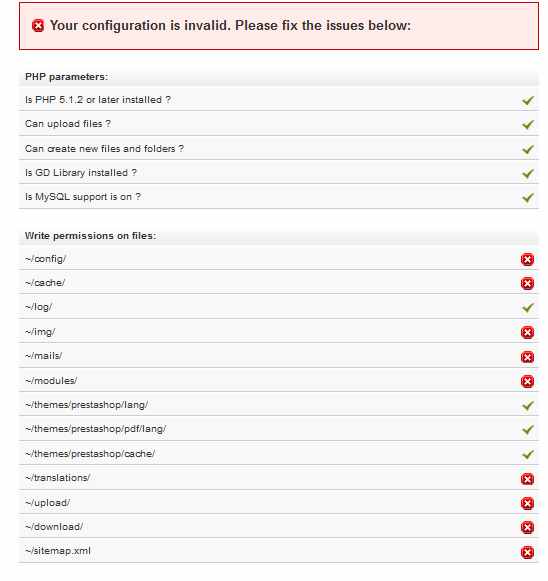Click the red X next to ~/cache/
The image size is (548, 581).
click(527, 283)
